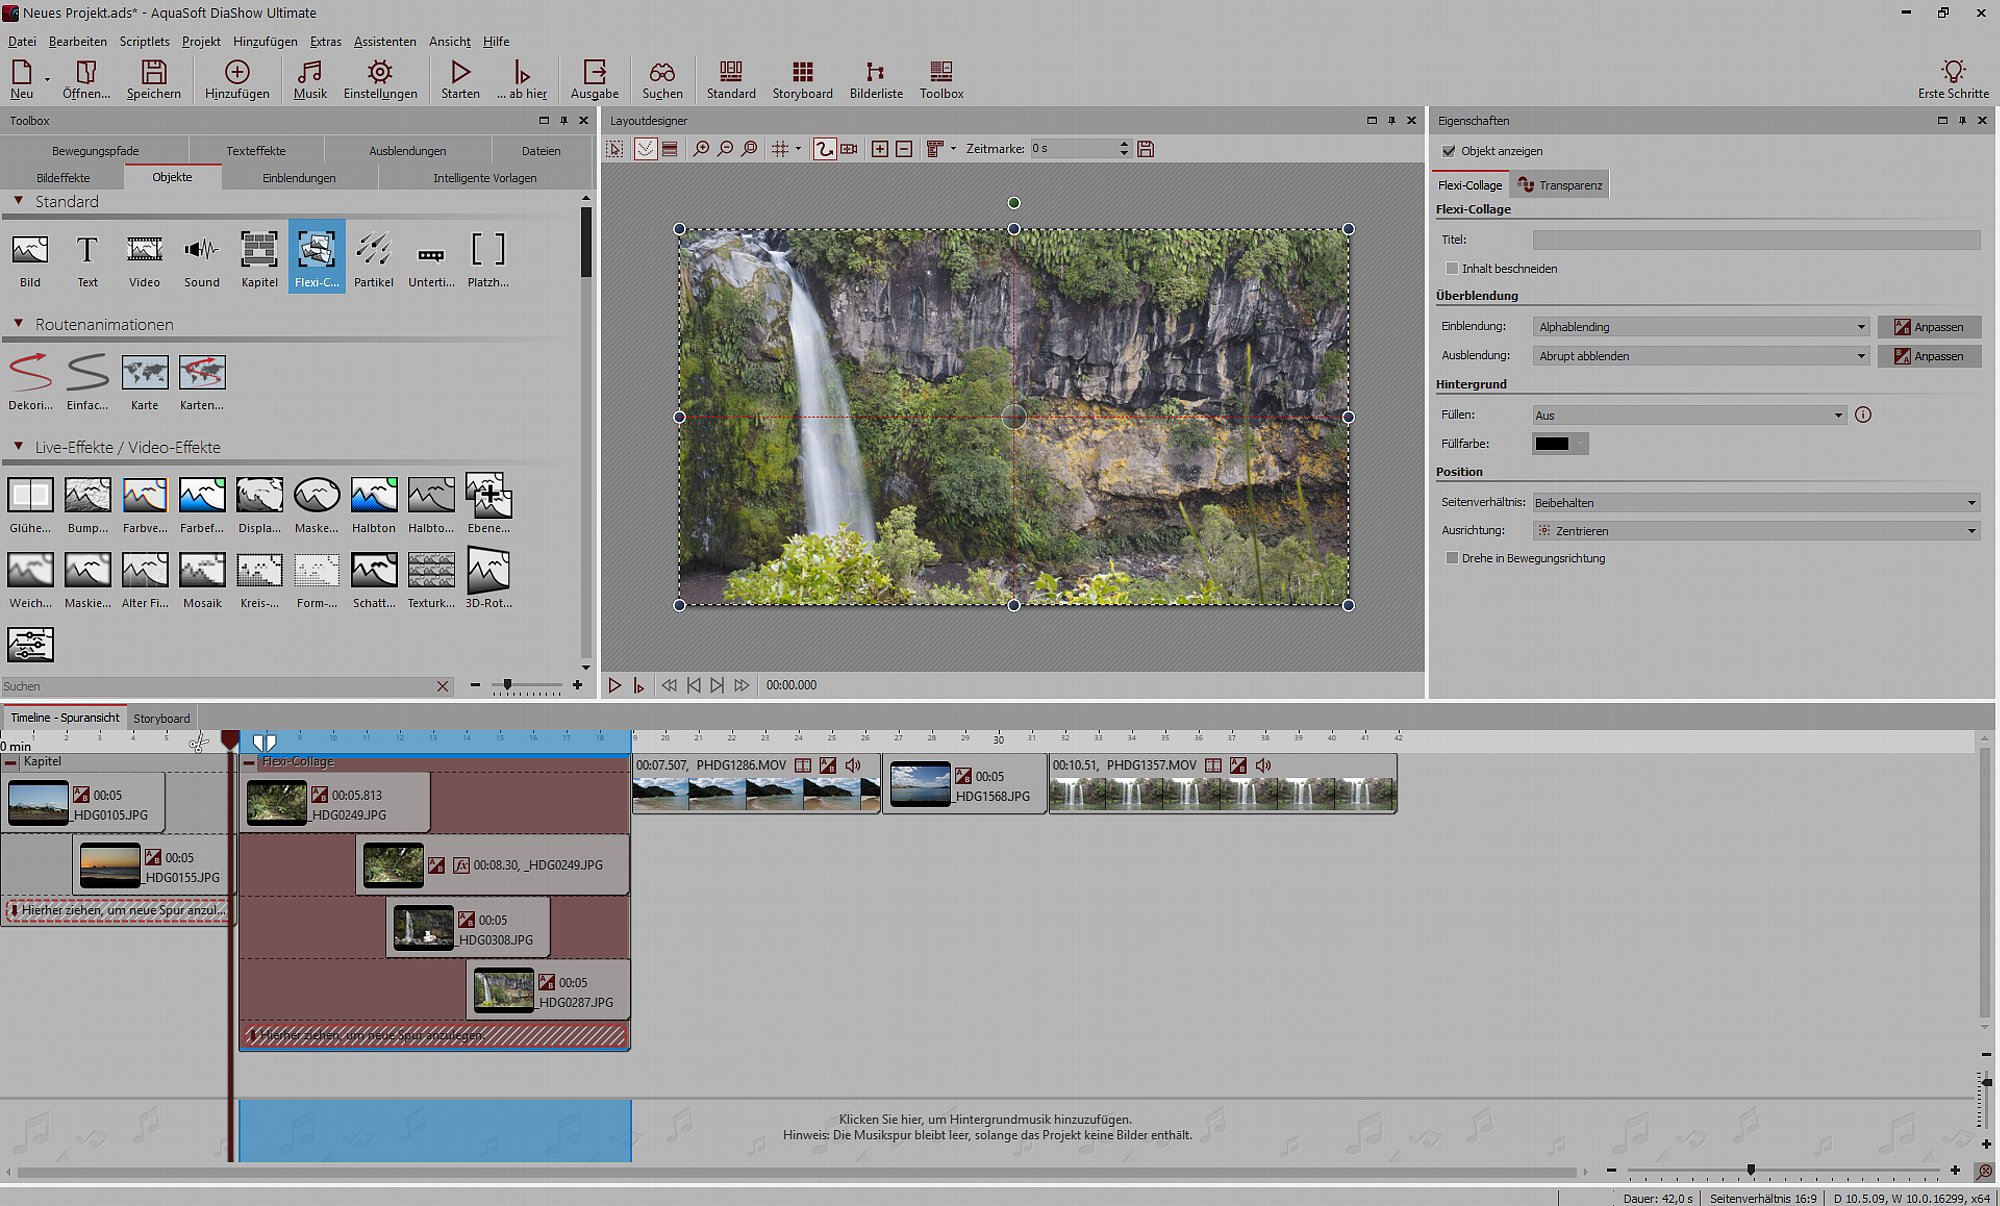The image size is (2000, 1206).
Task: Open the Assistenten menu
Action: pos(384,41)
